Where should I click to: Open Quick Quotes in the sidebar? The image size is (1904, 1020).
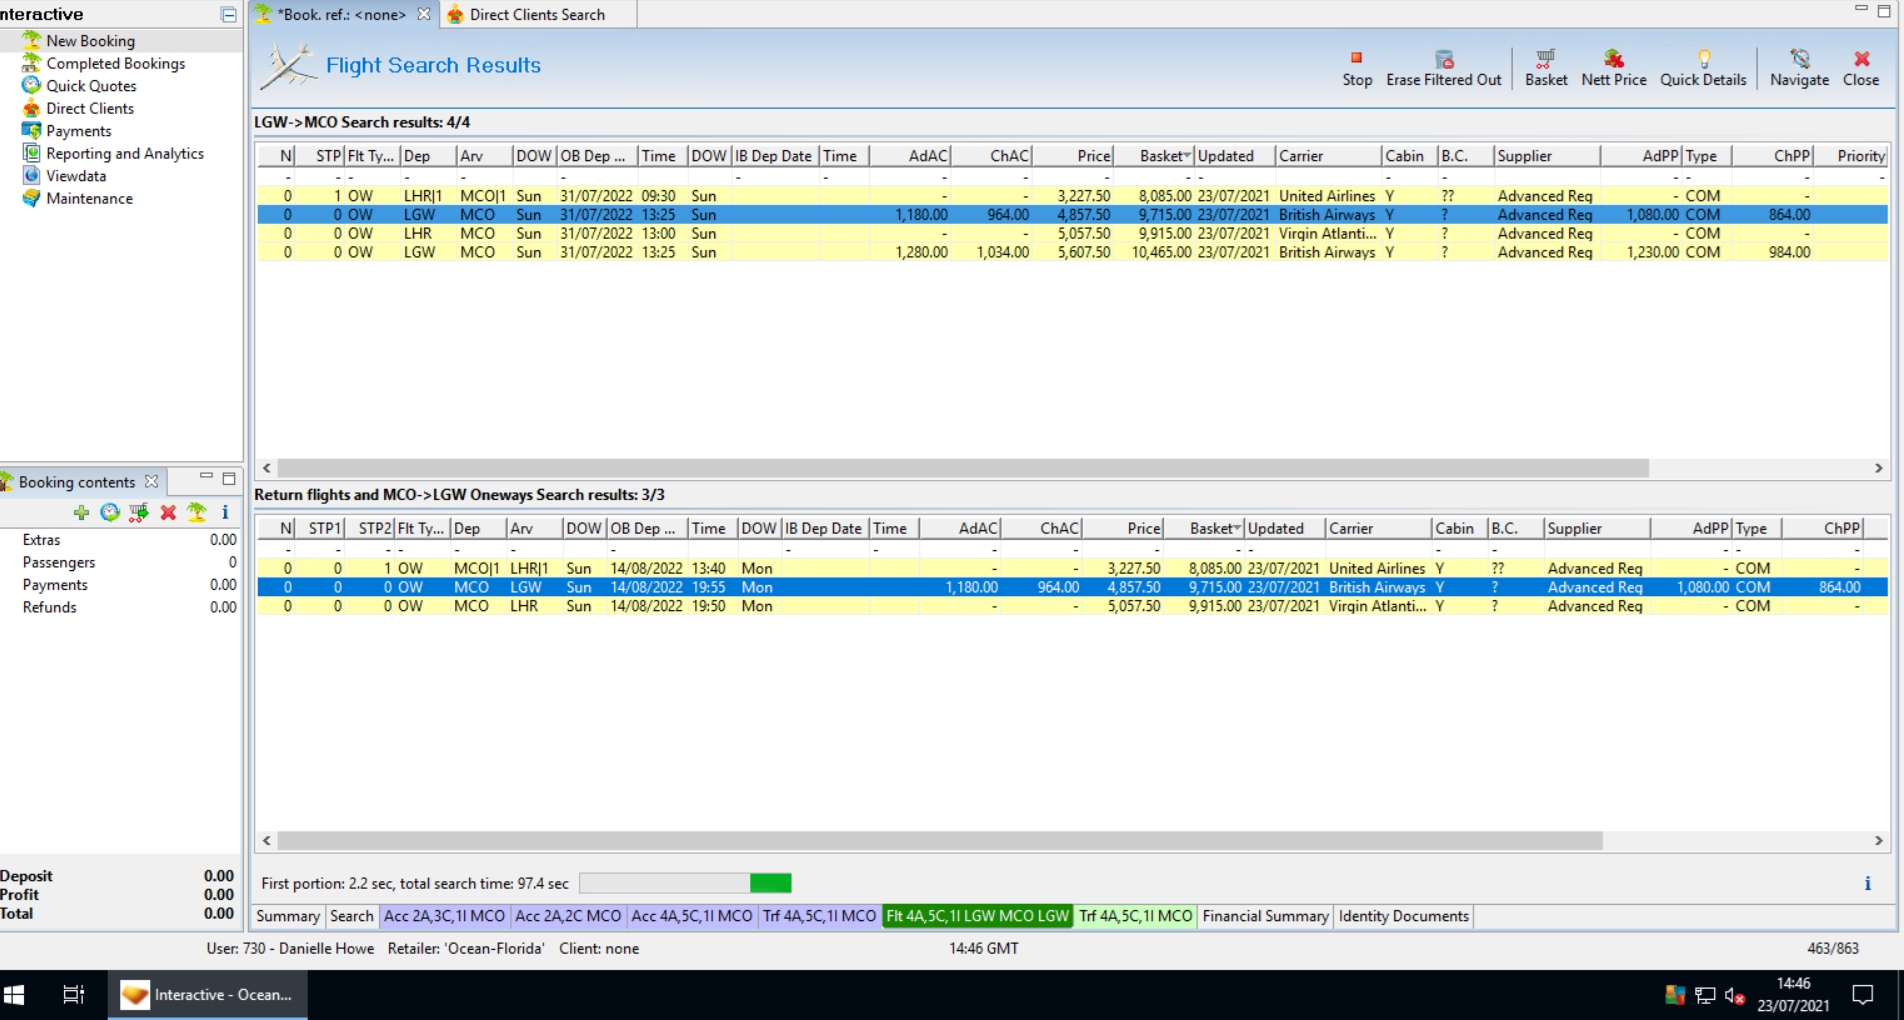pyautogui.click(x=91, y=86)
